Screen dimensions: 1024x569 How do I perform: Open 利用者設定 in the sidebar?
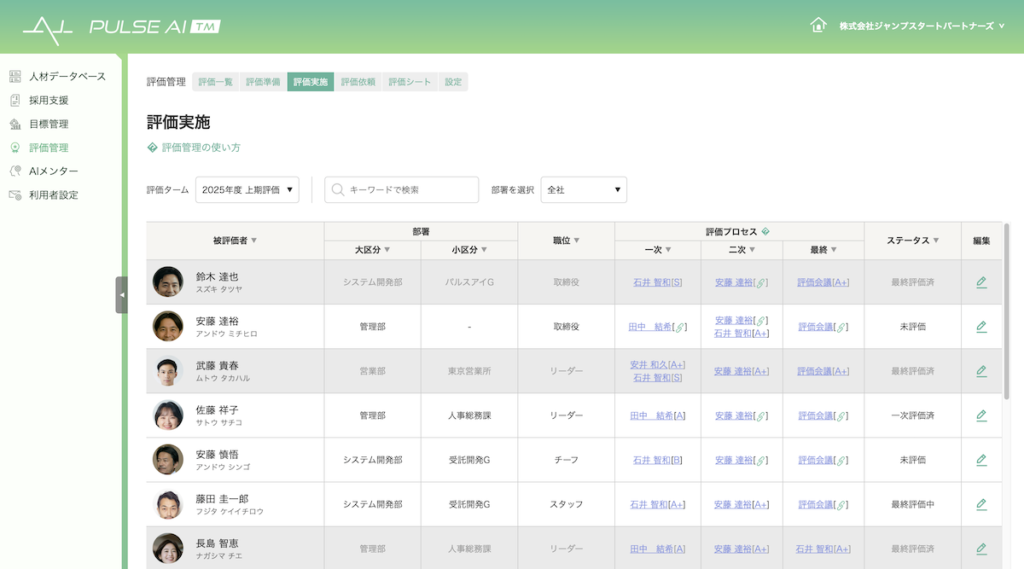(53, 195)
